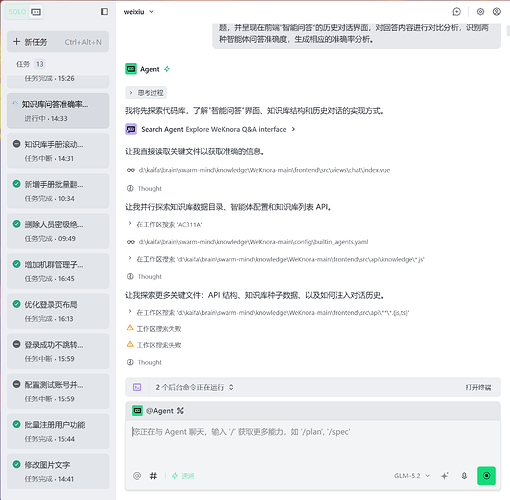The image size is (510, 500).
Task: Open task 知识库手册滚动 interrupted at 14:31
Action: [x=58, y=151]
